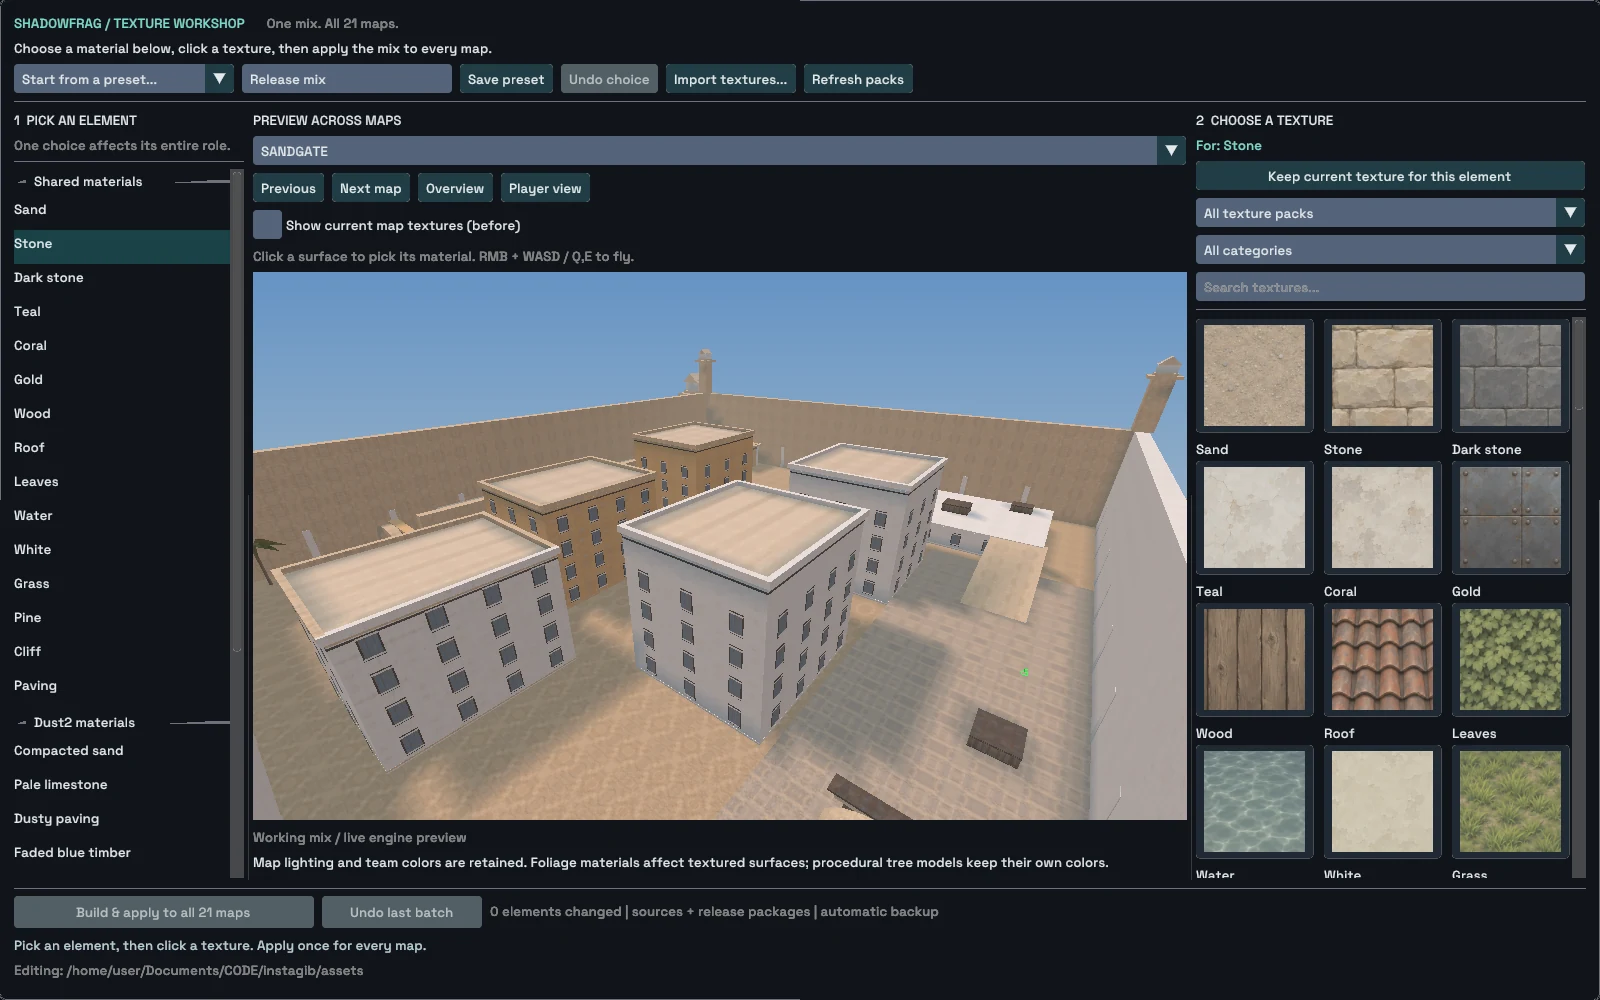Click the texture grid scrollbar
Image resolution: width=1600 pixels, height=1000 pixels.
(1579, 598)
